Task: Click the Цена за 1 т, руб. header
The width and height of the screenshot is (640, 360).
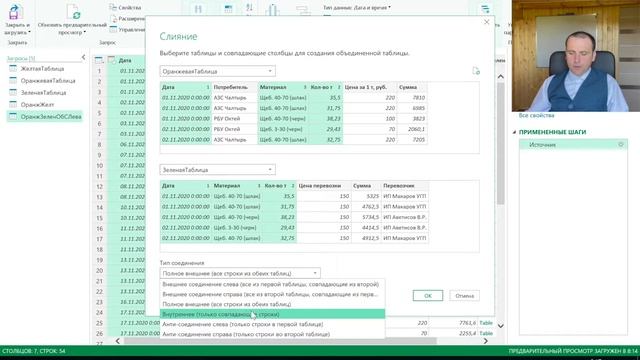Action: tap(369, 87)
